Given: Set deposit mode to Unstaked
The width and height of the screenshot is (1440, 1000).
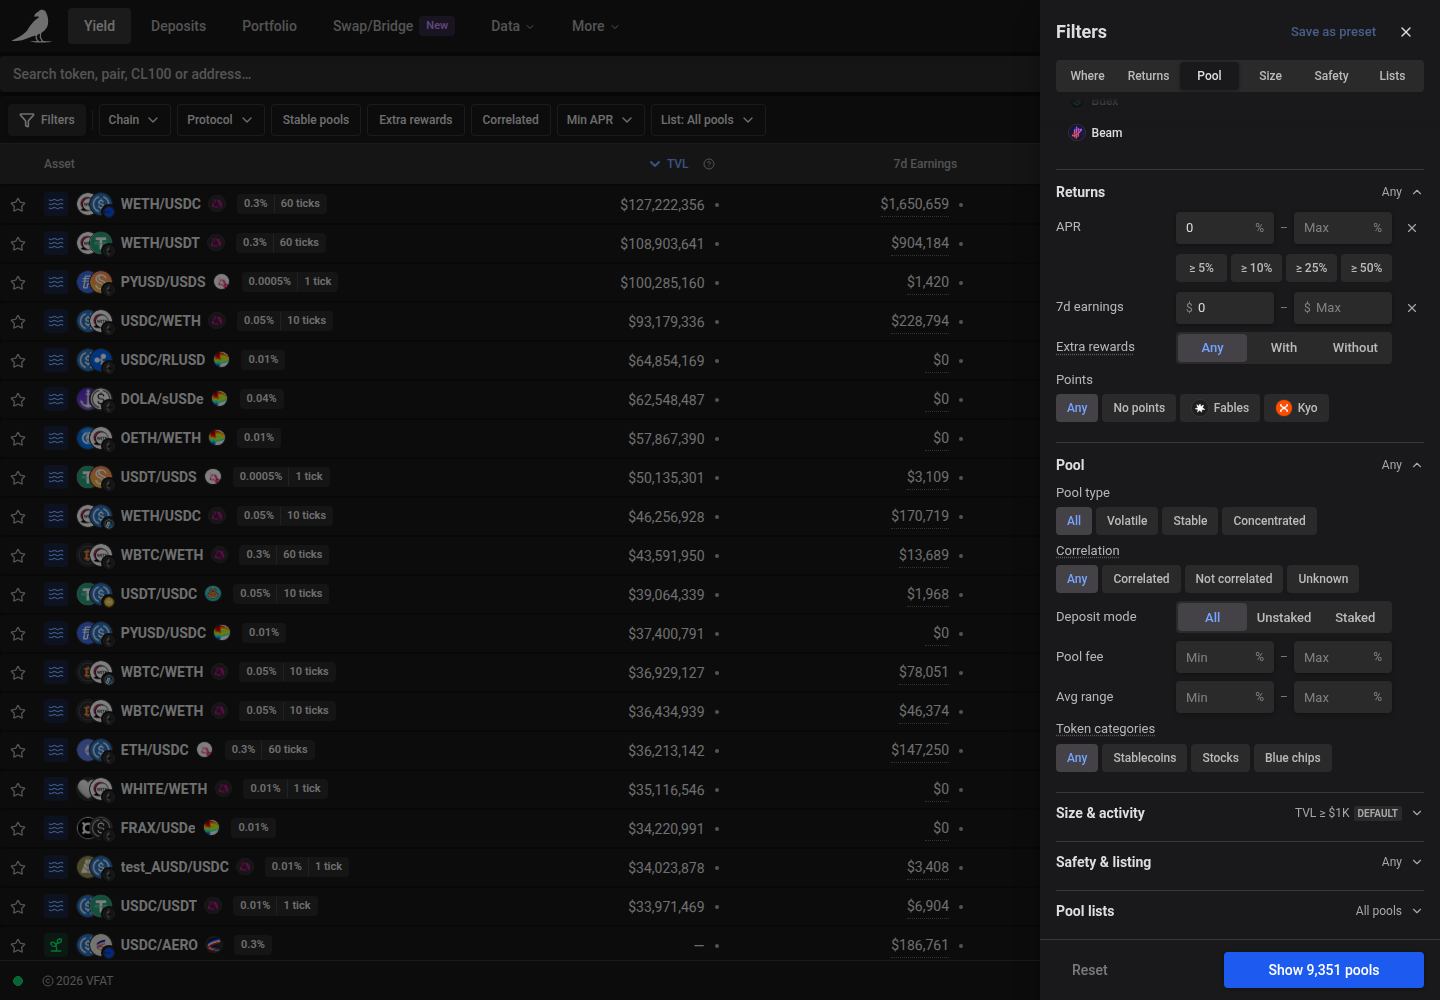Looking at the screenshot, I should pyautogui.click(x=1284, y=618).
